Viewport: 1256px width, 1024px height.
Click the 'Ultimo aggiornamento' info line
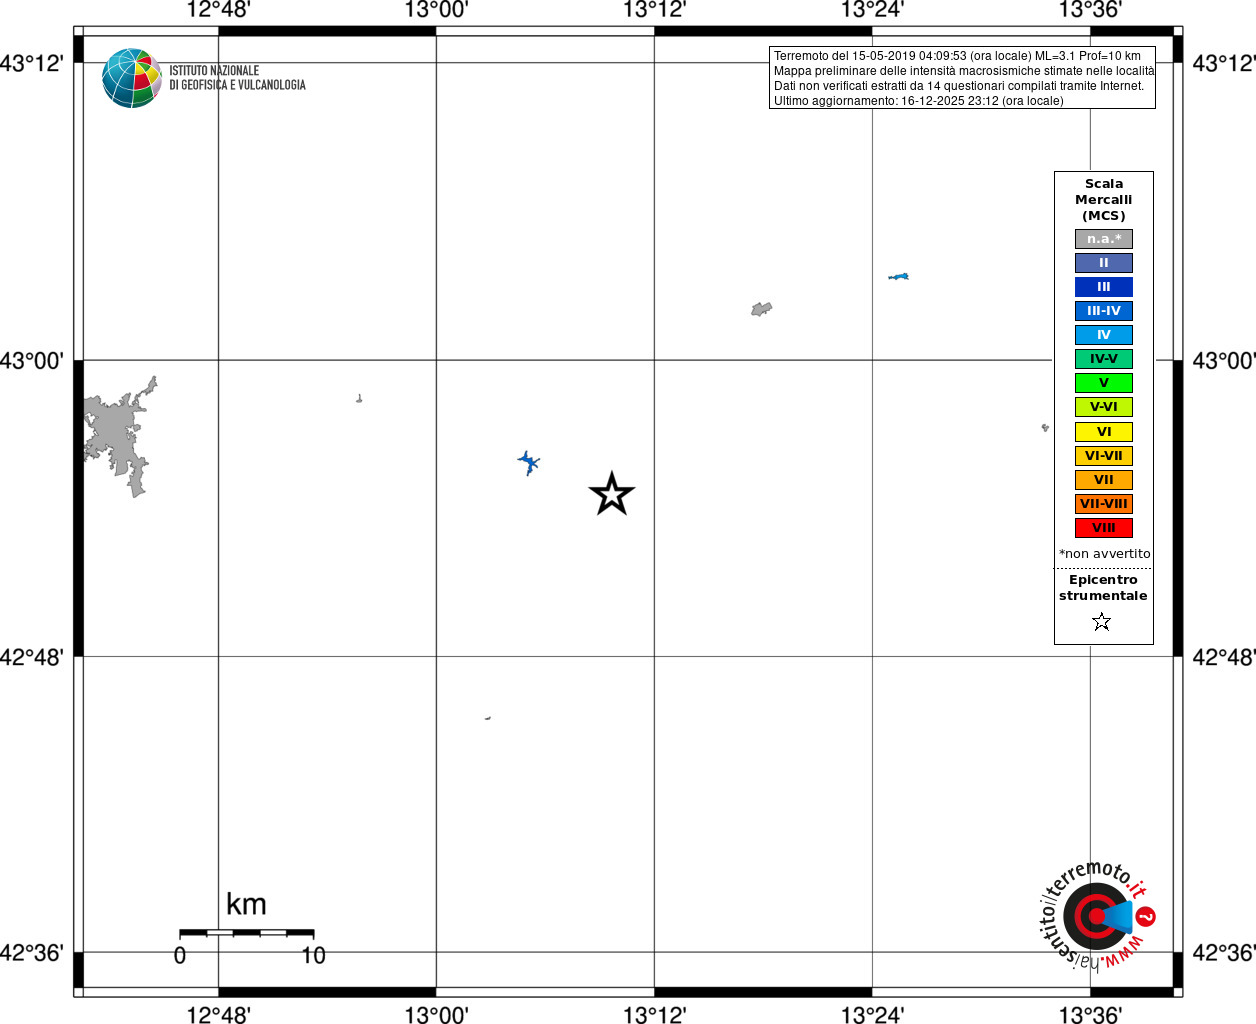[918, 101]
